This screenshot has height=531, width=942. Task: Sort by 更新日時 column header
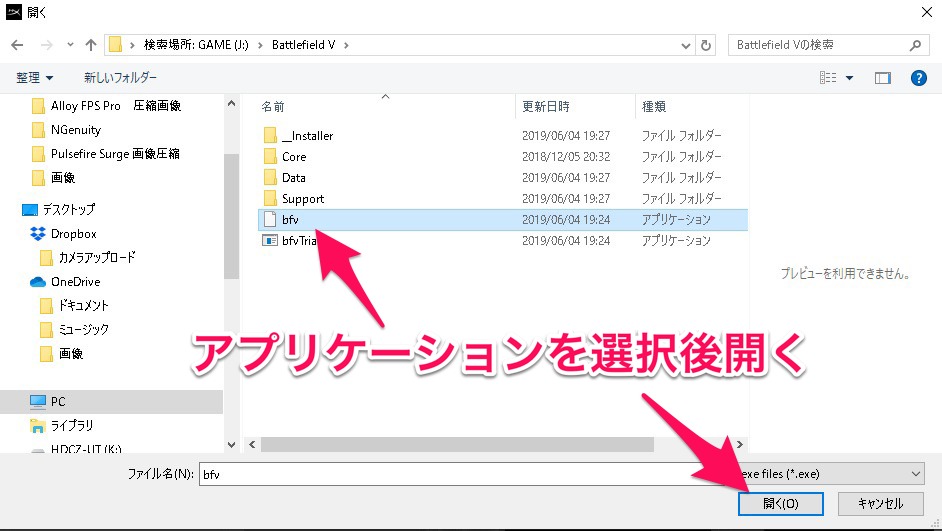pos(545,107)
